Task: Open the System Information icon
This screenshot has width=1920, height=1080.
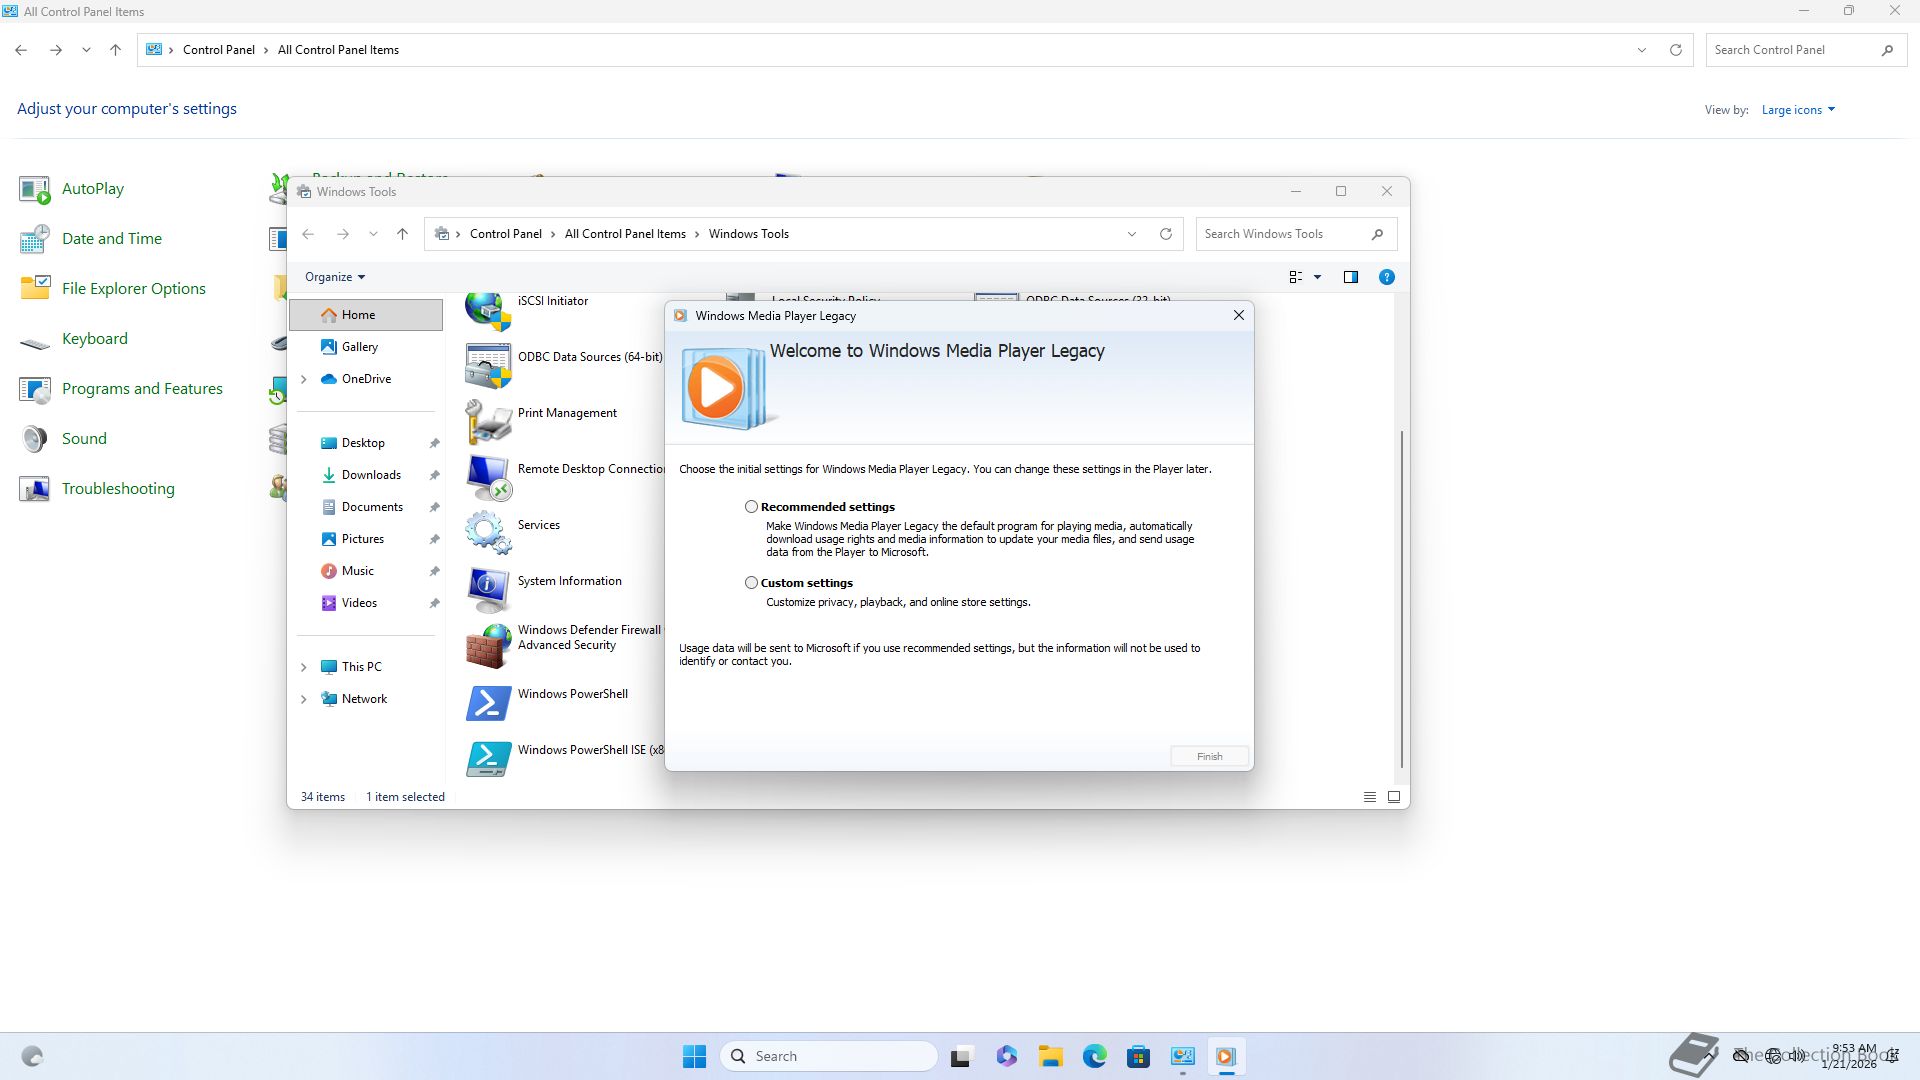Action: point(488,588)
